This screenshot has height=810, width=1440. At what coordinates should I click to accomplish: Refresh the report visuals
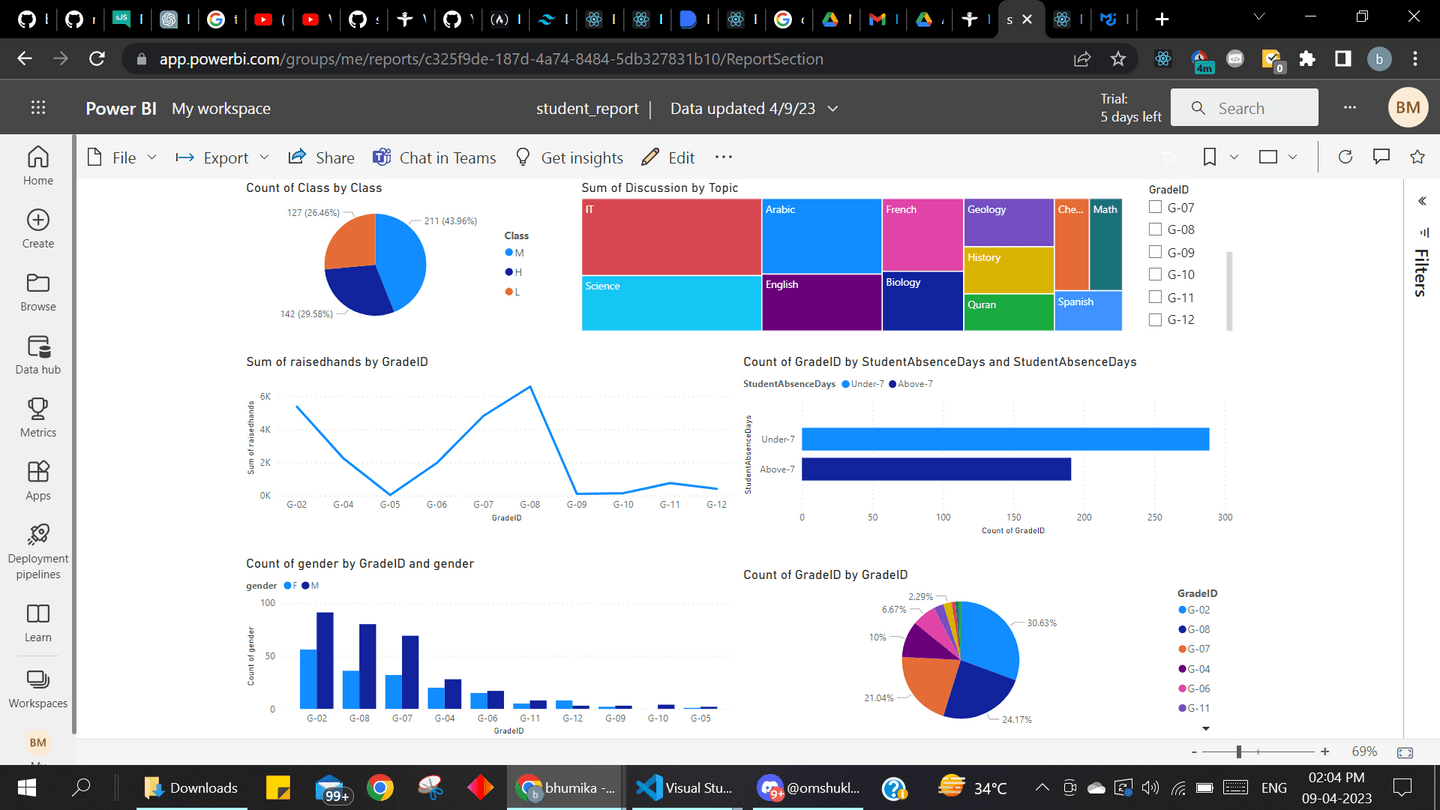(1345, 157)
